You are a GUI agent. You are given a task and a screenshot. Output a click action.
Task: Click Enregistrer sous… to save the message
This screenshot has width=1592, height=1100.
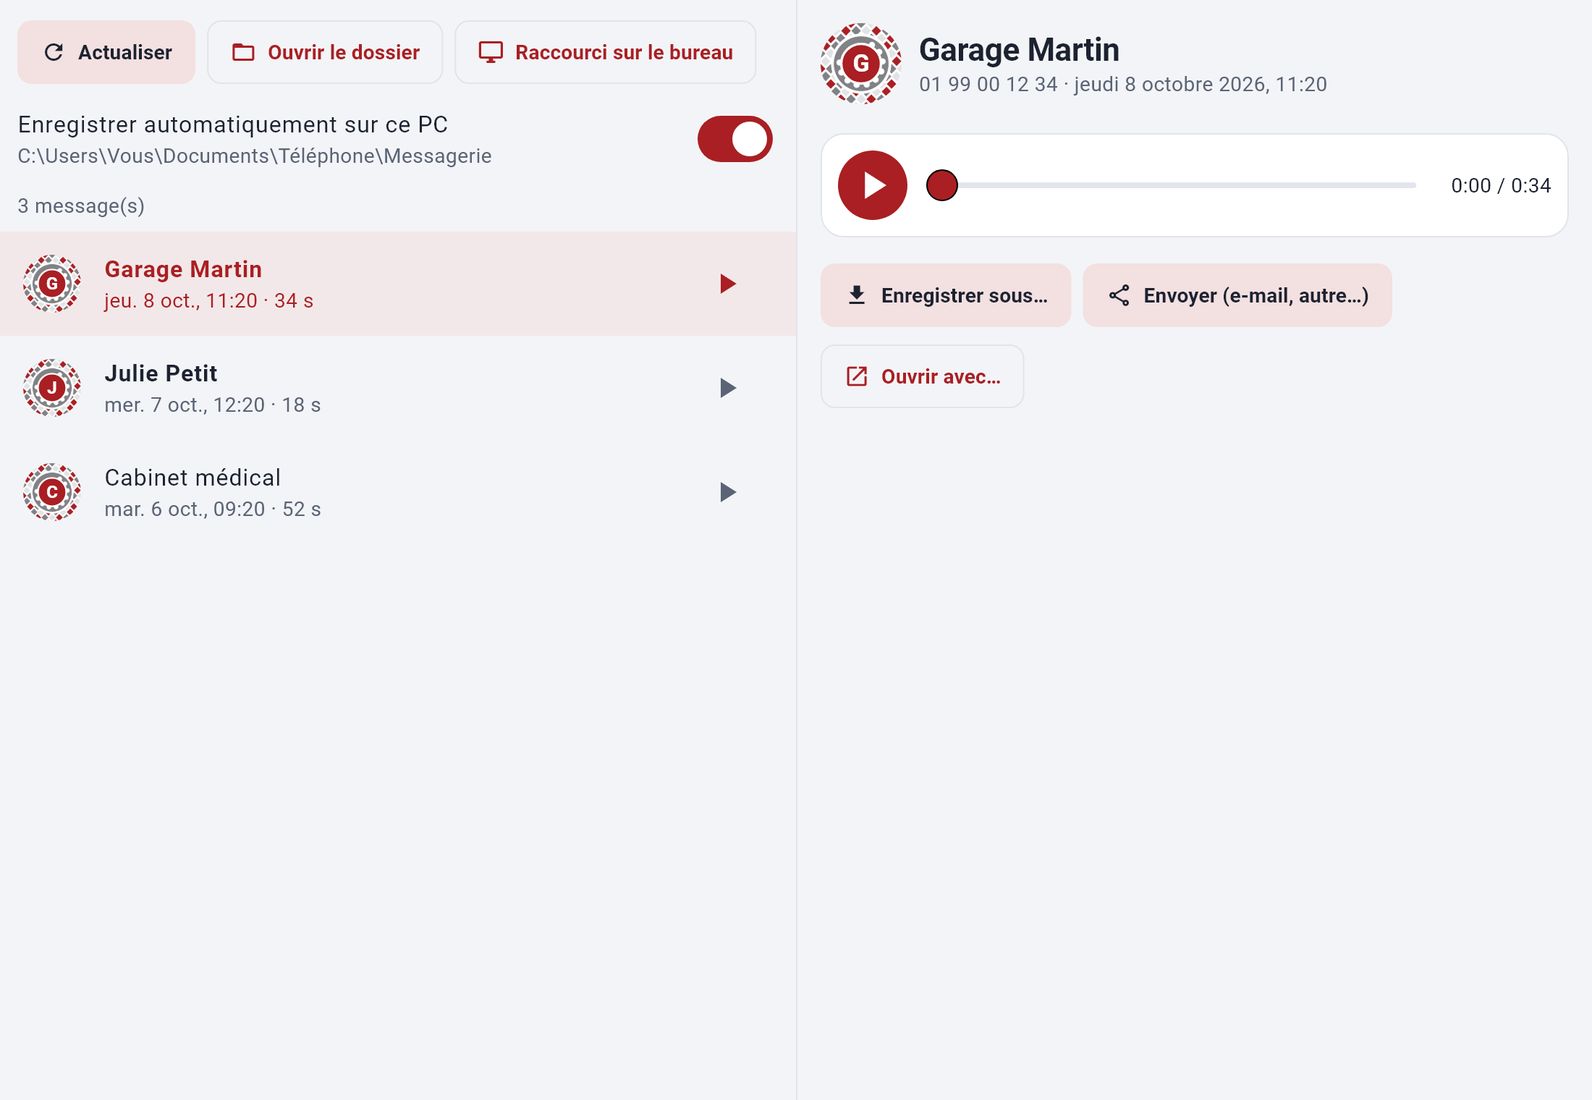point(946,295)
